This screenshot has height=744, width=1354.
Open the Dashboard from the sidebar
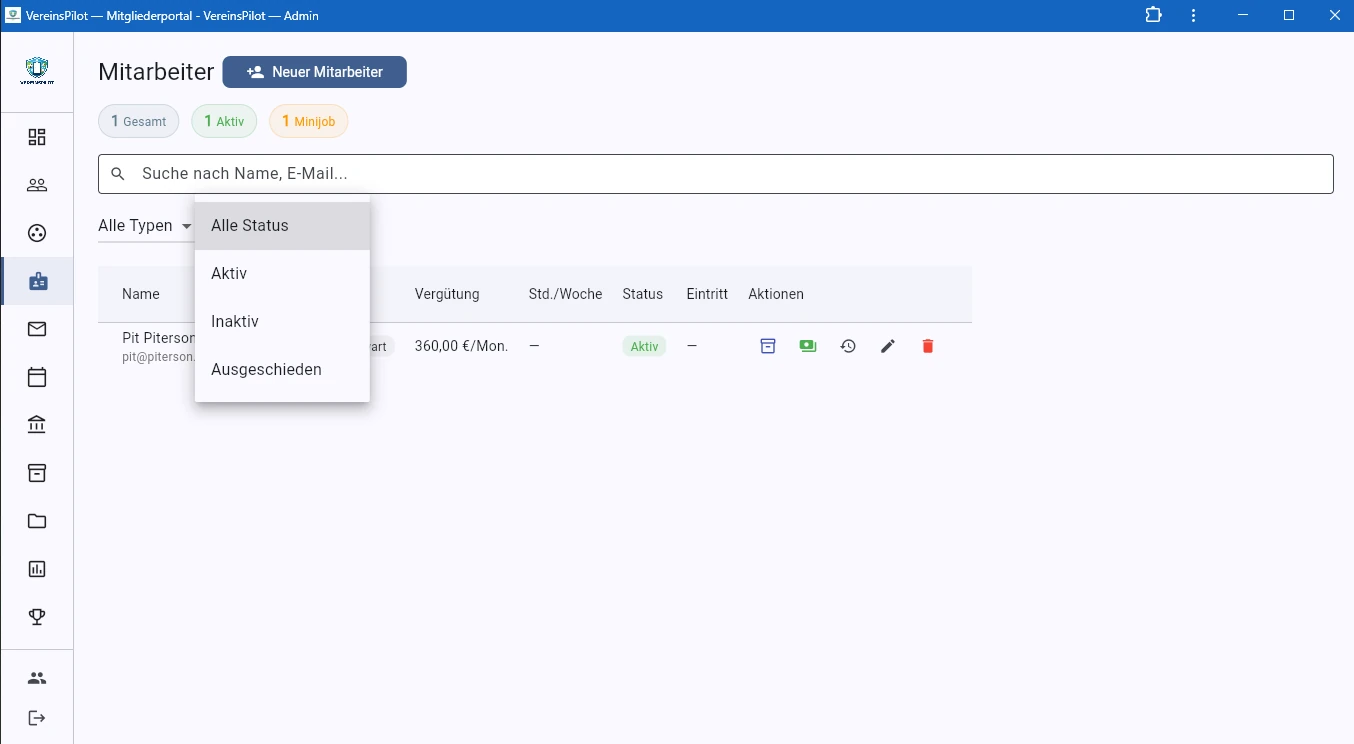pyautogui.click(x=37, y=136)
